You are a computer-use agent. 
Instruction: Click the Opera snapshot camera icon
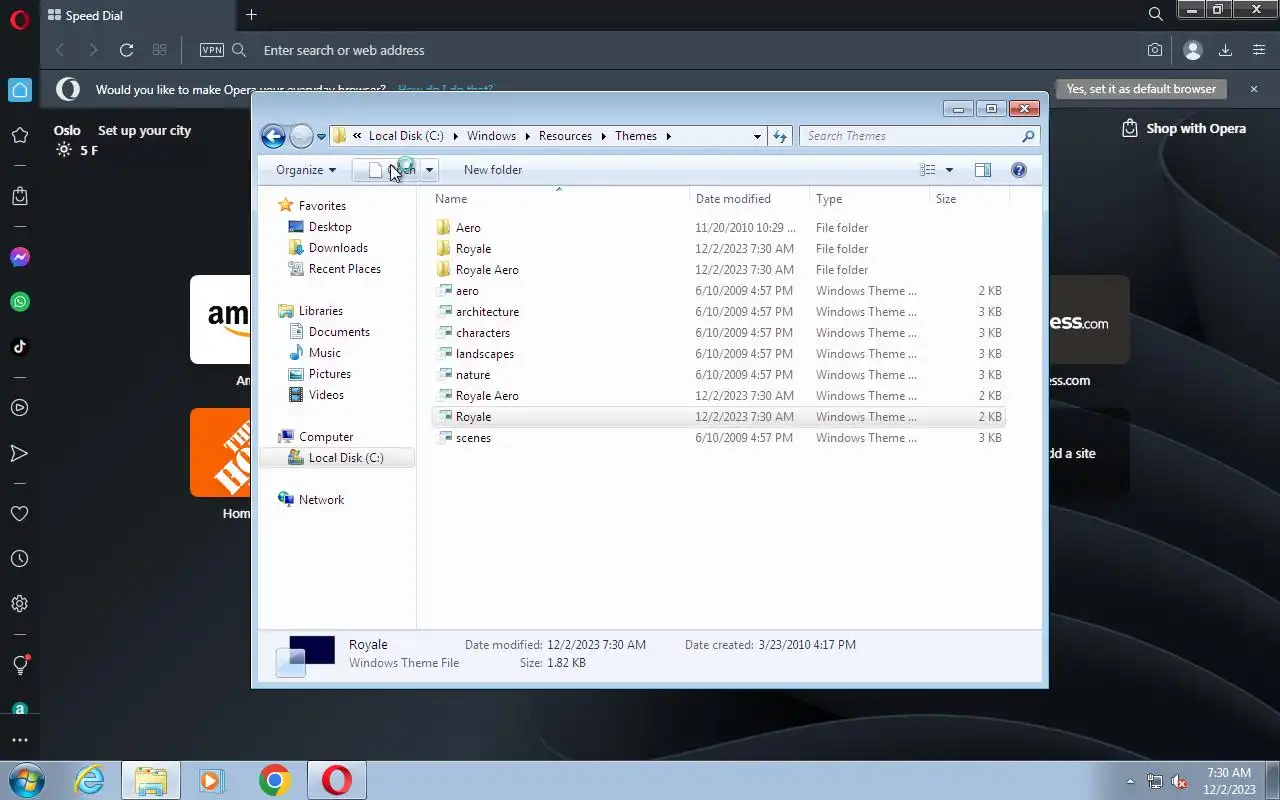coord(1155,50)
